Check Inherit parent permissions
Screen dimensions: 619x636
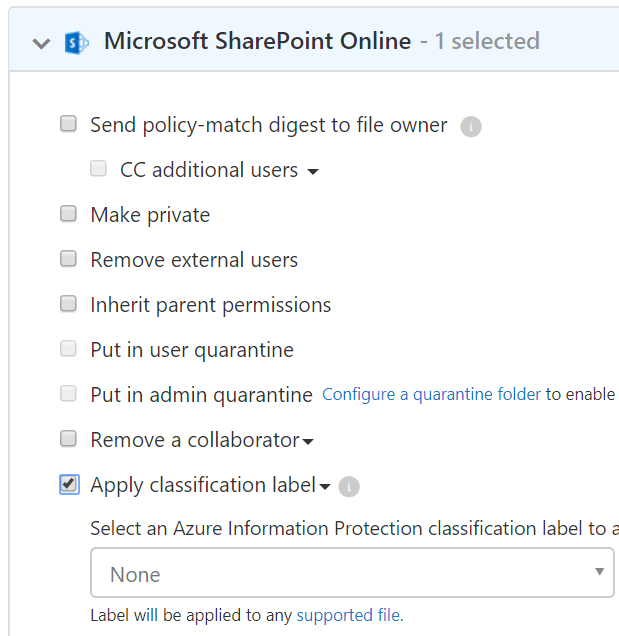[69, 304]
